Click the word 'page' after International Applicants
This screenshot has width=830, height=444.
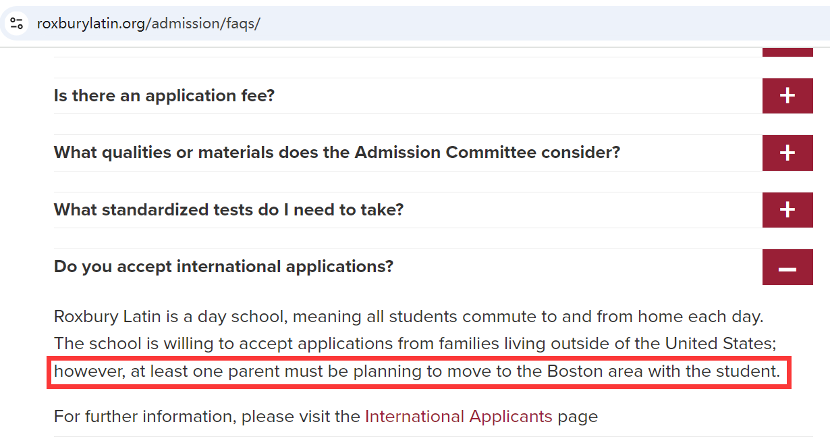[578, 418]
